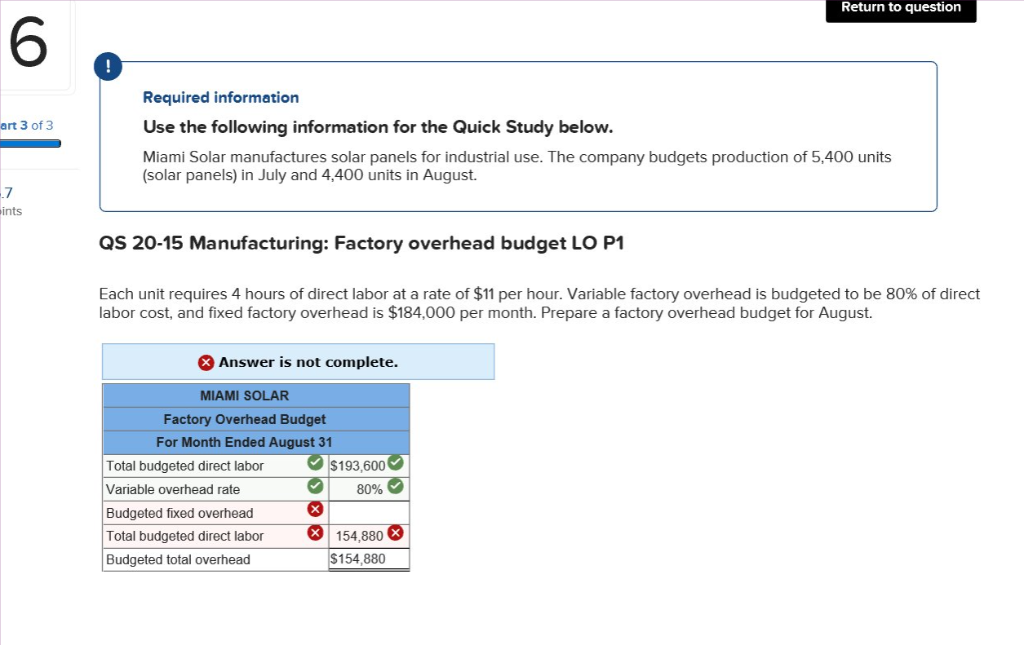The width and height of the screenshot is (1024, 645).
Task: Click the large question number 6
Action: click(29, 43)
